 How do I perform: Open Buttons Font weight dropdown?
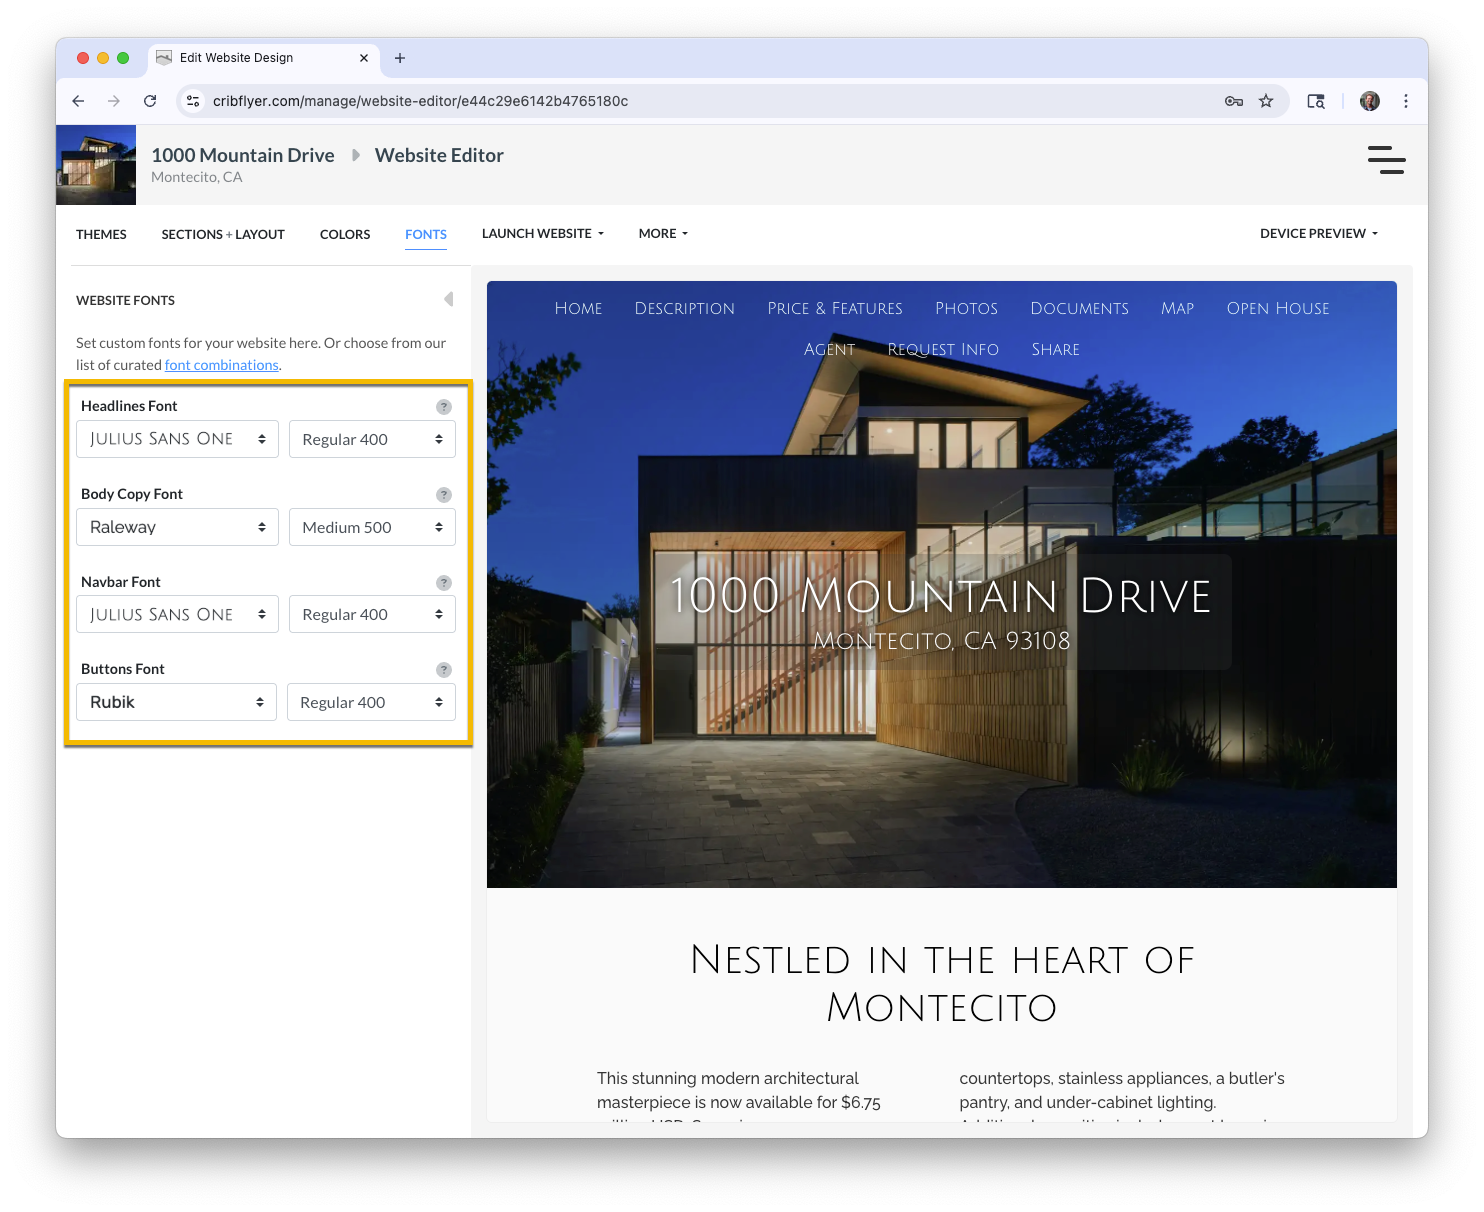pyautogui.click(x=371, y=702)
